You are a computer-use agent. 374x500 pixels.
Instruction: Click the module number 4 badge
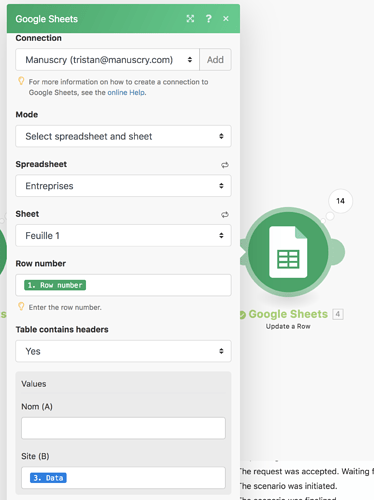tap(338, 314)
